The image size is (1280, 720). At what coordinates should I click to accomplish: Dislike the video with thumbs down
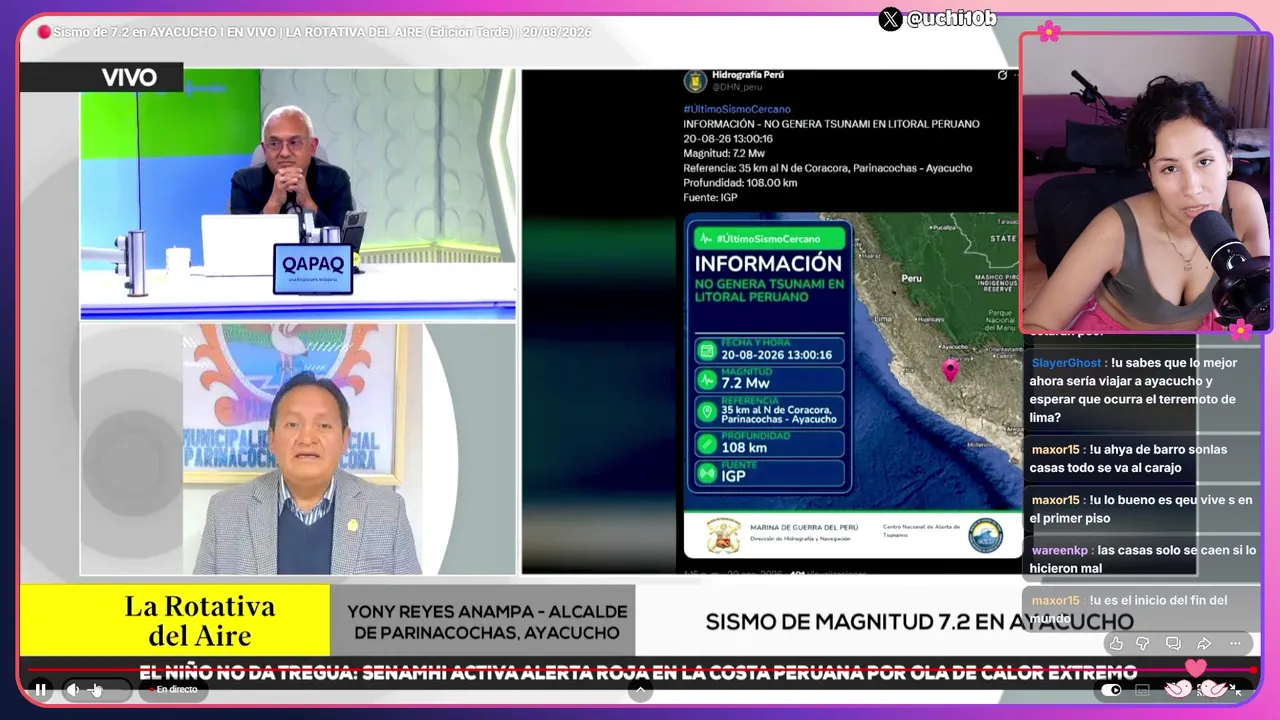pyautogui.click(x=1143, y=643)
